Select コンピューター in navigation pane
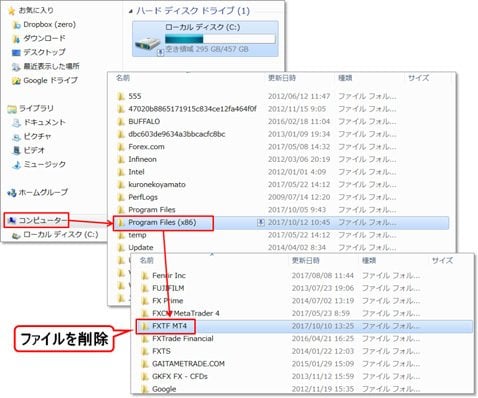 [37, 220]
